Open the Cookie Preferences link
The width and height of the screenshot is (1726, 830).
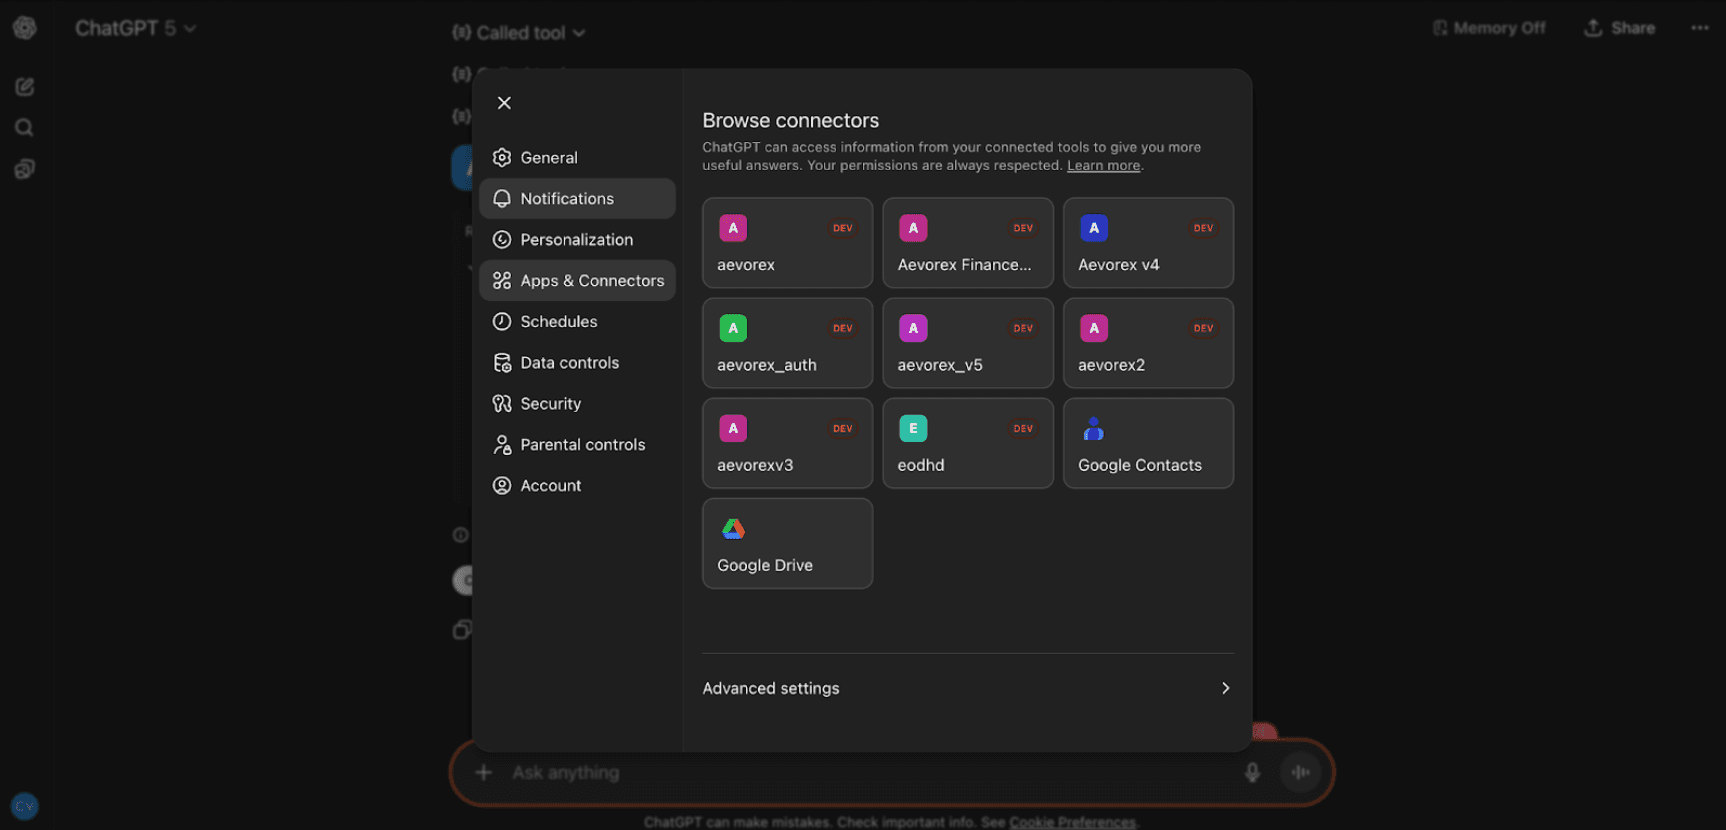click(x=1072, y=822)
